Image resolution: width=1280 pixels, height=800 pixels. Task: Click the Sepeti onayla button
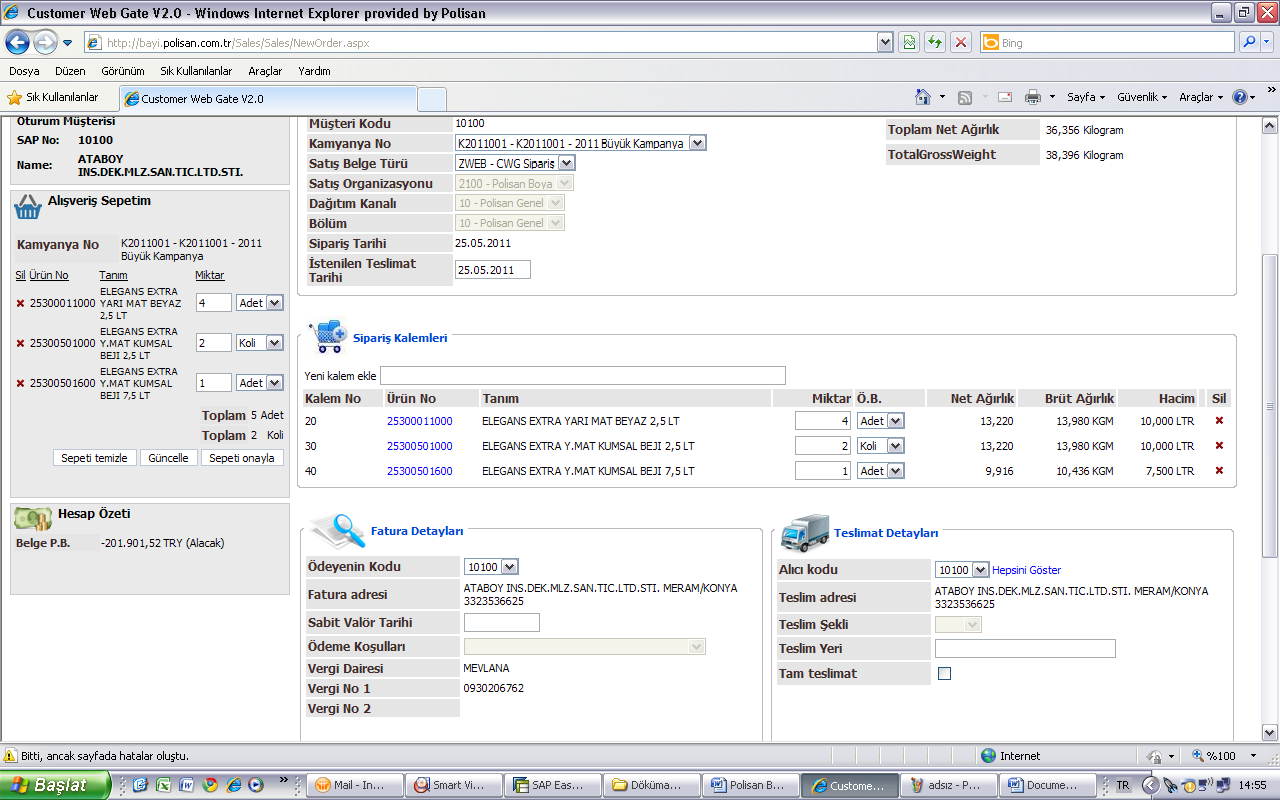(x=242, y=458)
